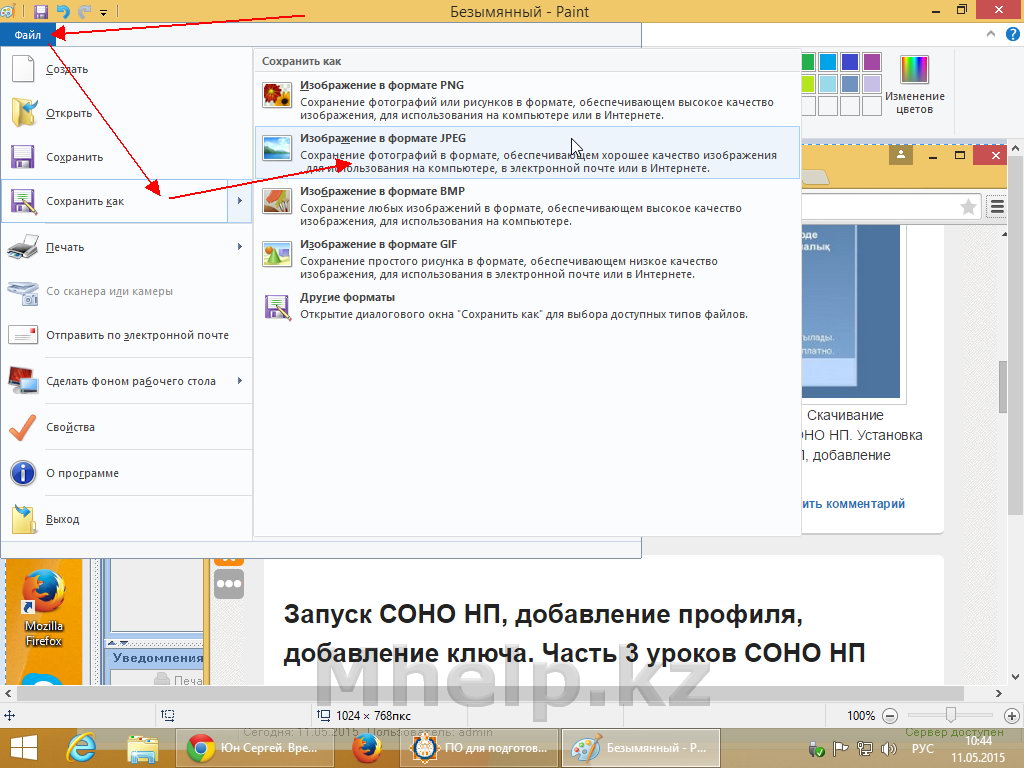
Task: Click the Undo arrow in title bar
Action: 63,11
